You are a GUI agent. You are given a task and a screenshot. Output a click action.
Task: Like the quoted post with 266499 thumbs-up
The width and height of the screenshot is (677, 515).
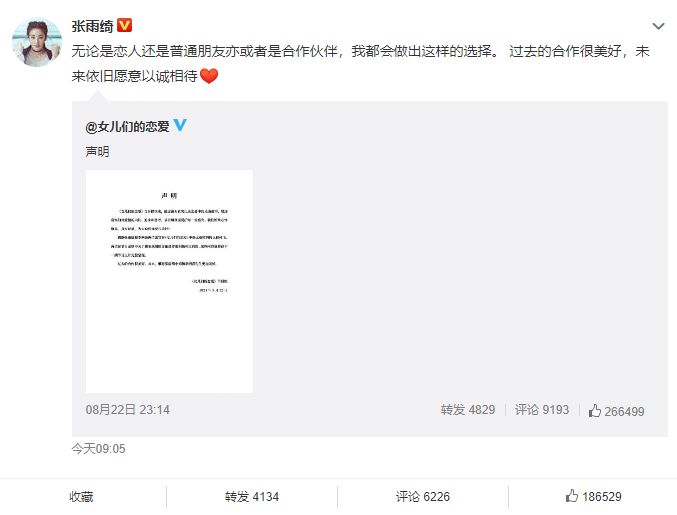point(616,411)
